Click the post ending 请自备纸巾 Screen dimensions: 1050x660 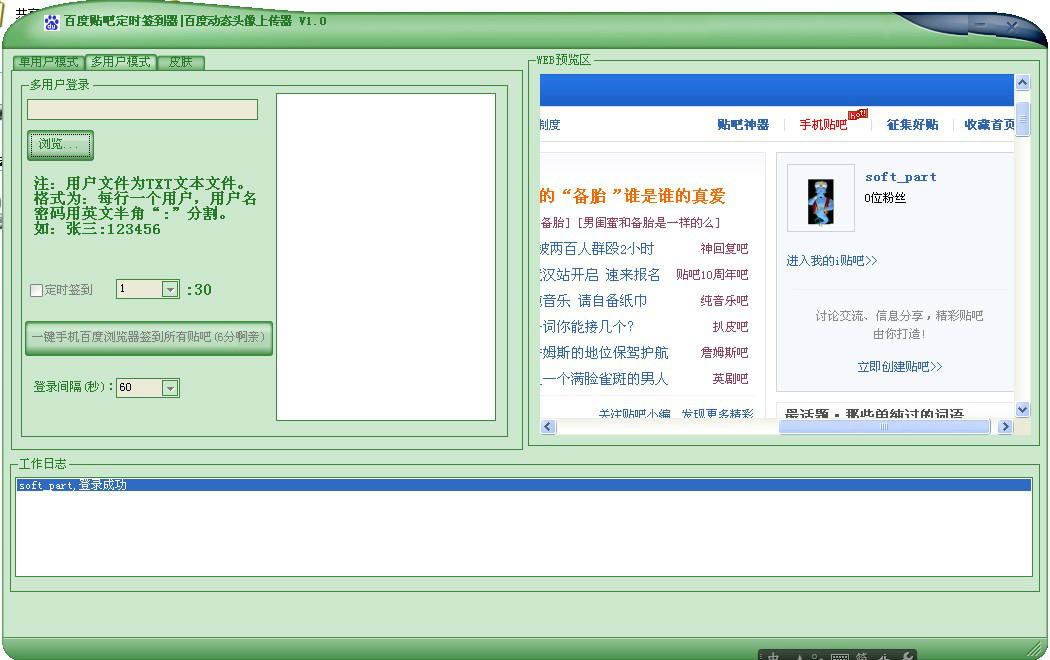[593, 301]
